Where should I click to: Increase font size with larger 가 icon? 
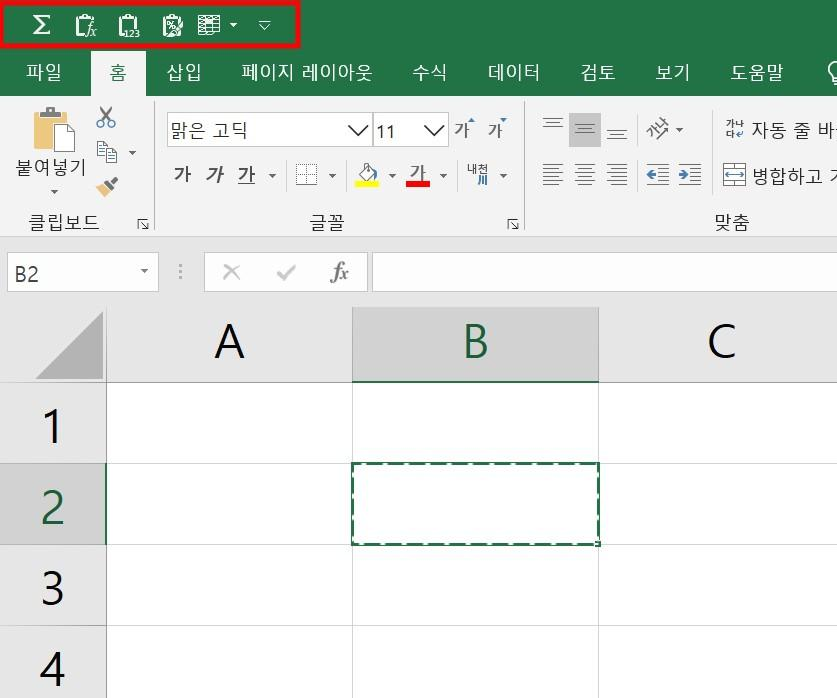(464, 129)
